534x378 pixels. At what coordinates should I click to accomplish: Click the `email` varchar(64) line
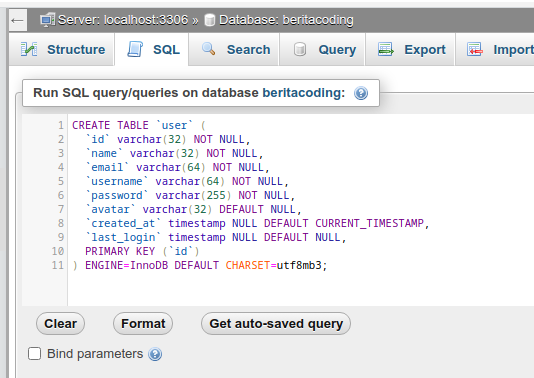click(x=177, y=167)
